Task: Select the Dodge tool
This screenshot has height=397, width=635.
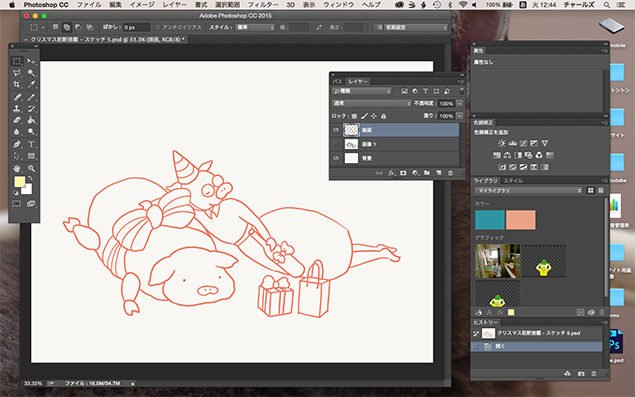Action: pos(32,132)
